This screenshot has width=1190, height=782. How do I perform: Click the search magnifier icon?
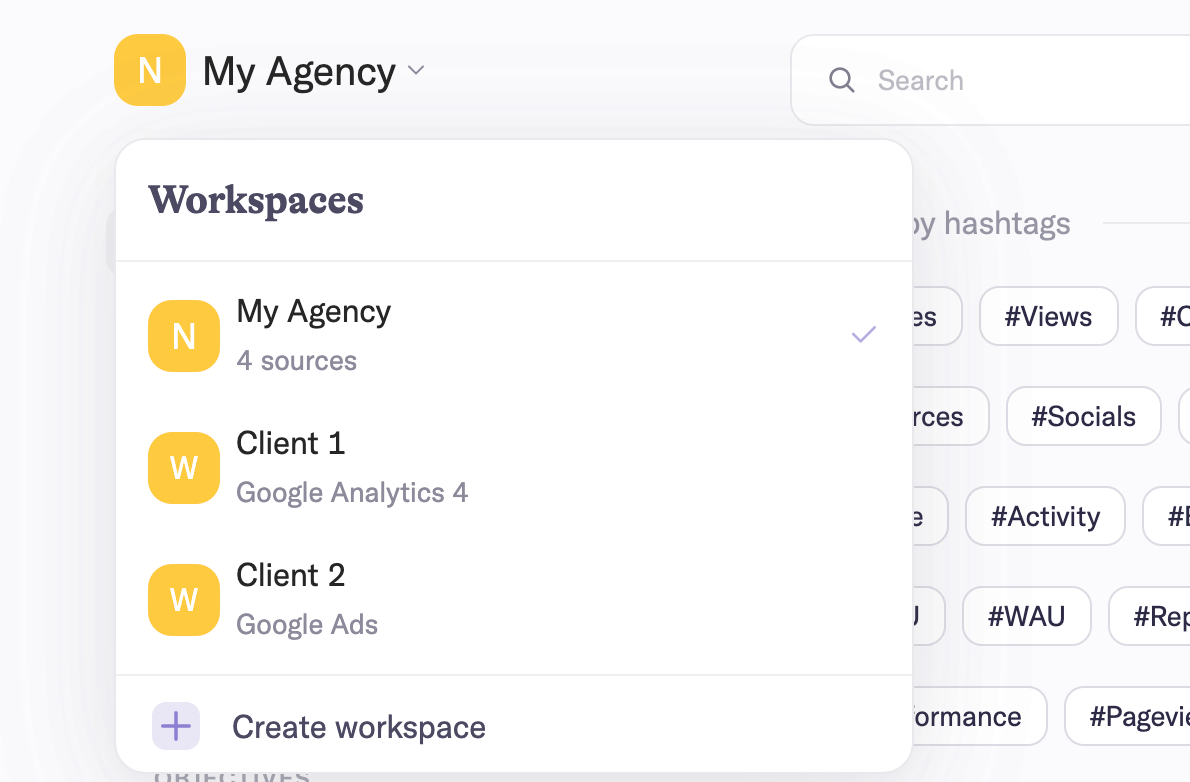pos(841,80)
